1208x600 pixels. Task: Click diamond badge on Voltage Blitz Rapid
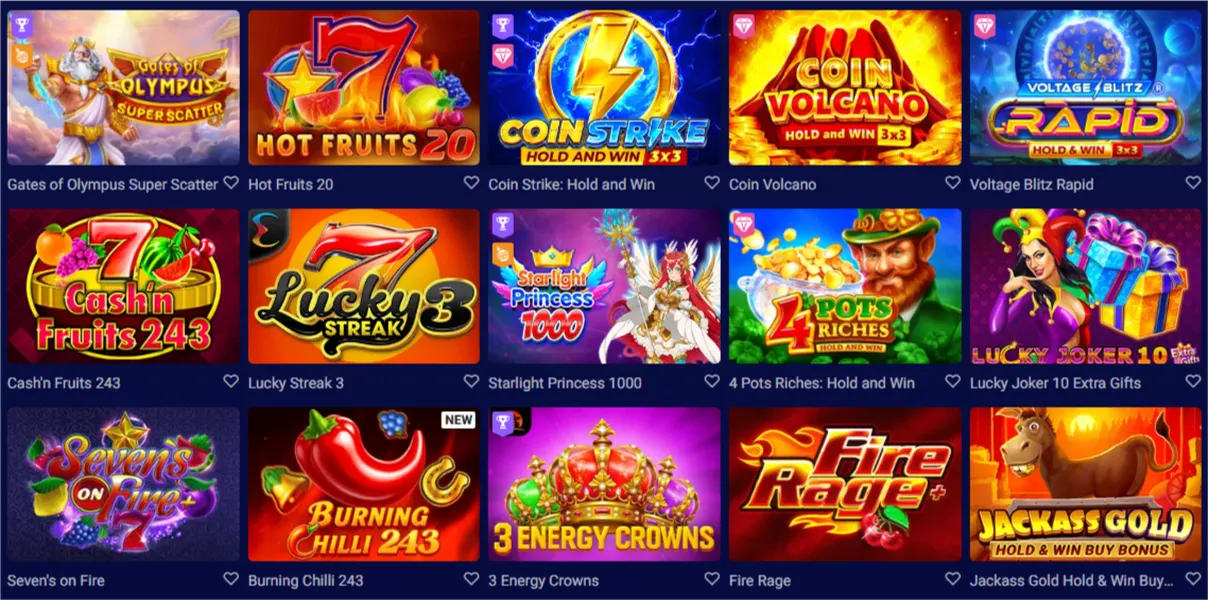click(x=985, y=25)
